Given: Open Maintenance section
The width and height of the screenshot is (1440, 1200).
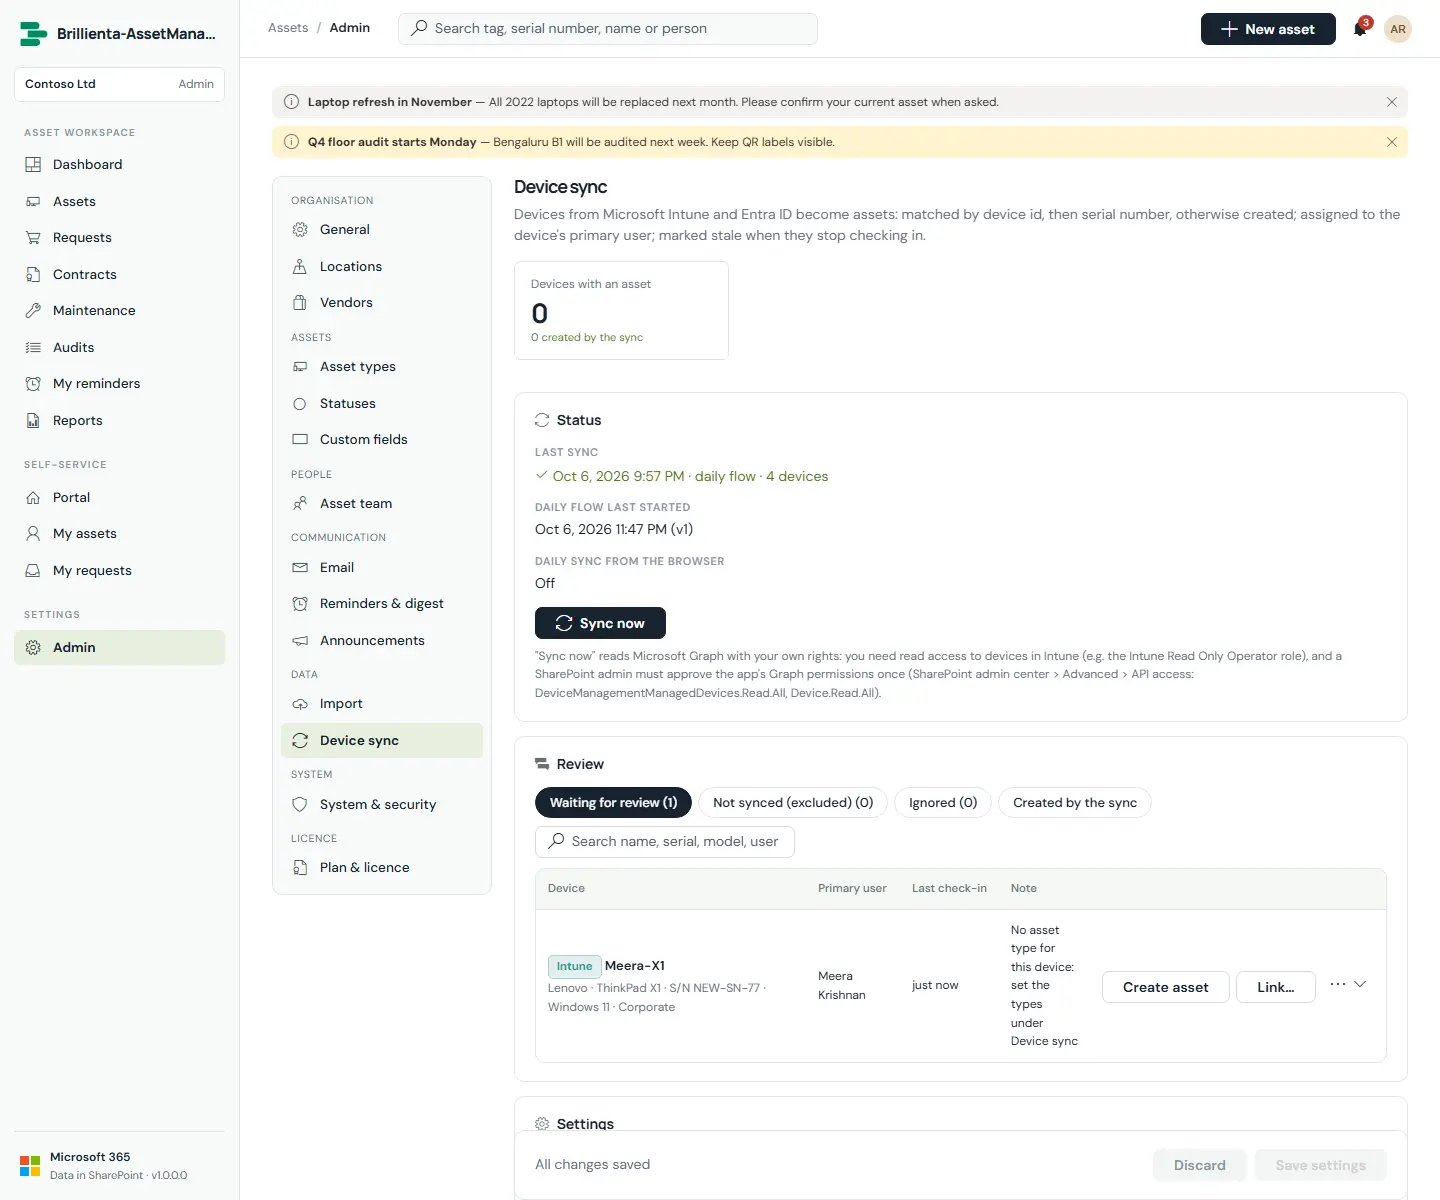Looking at the screenshot, I should pos(120,310).
